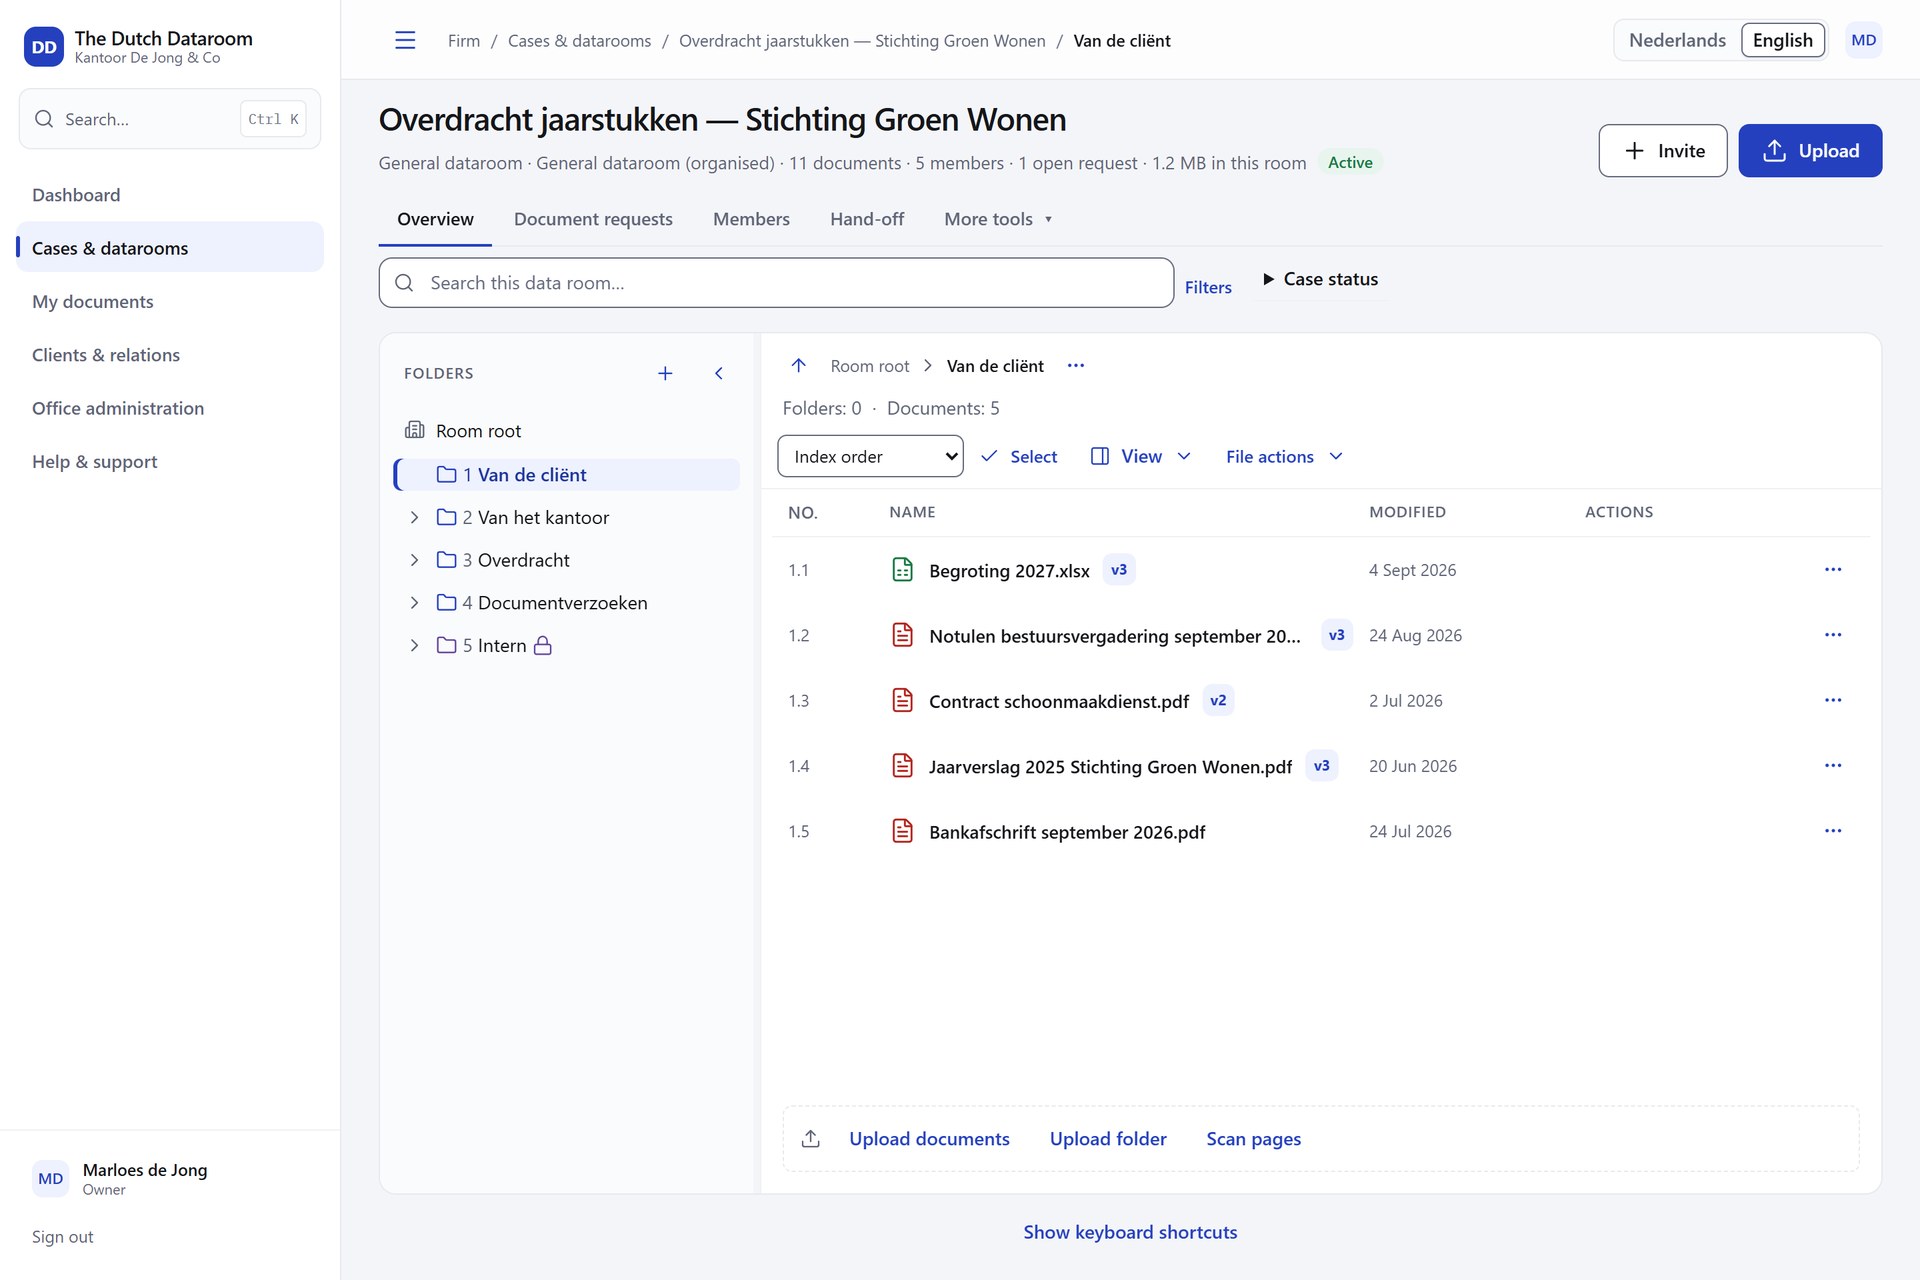1920x1280 pixels.
Task: Click the Invite button
Action: pos(1662,151)
